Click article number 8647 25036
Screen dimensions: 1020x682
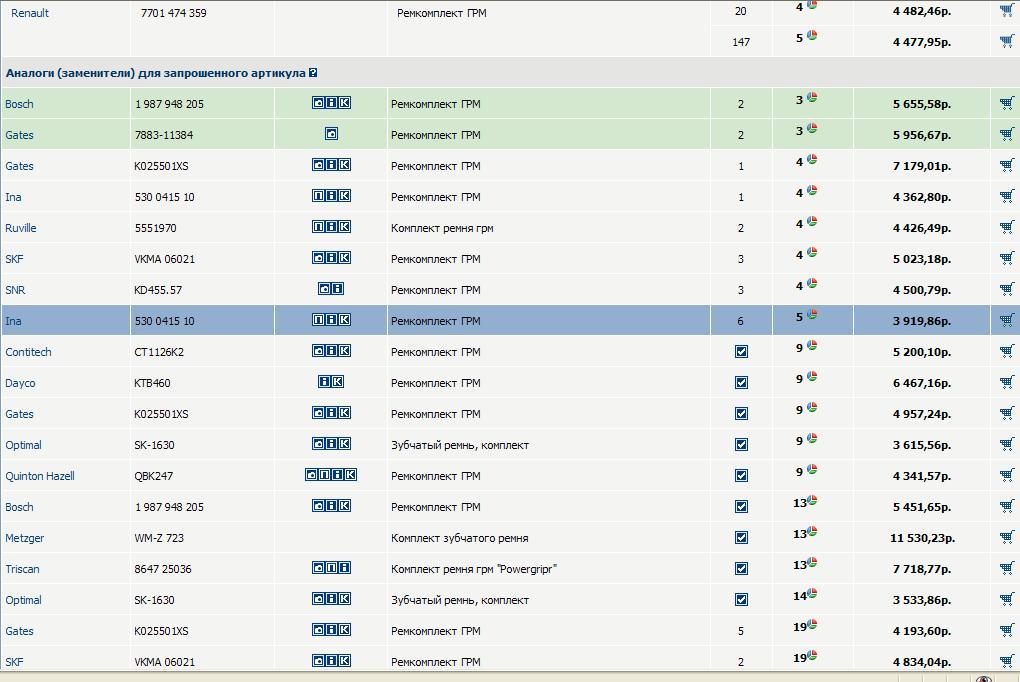(163, 569)
